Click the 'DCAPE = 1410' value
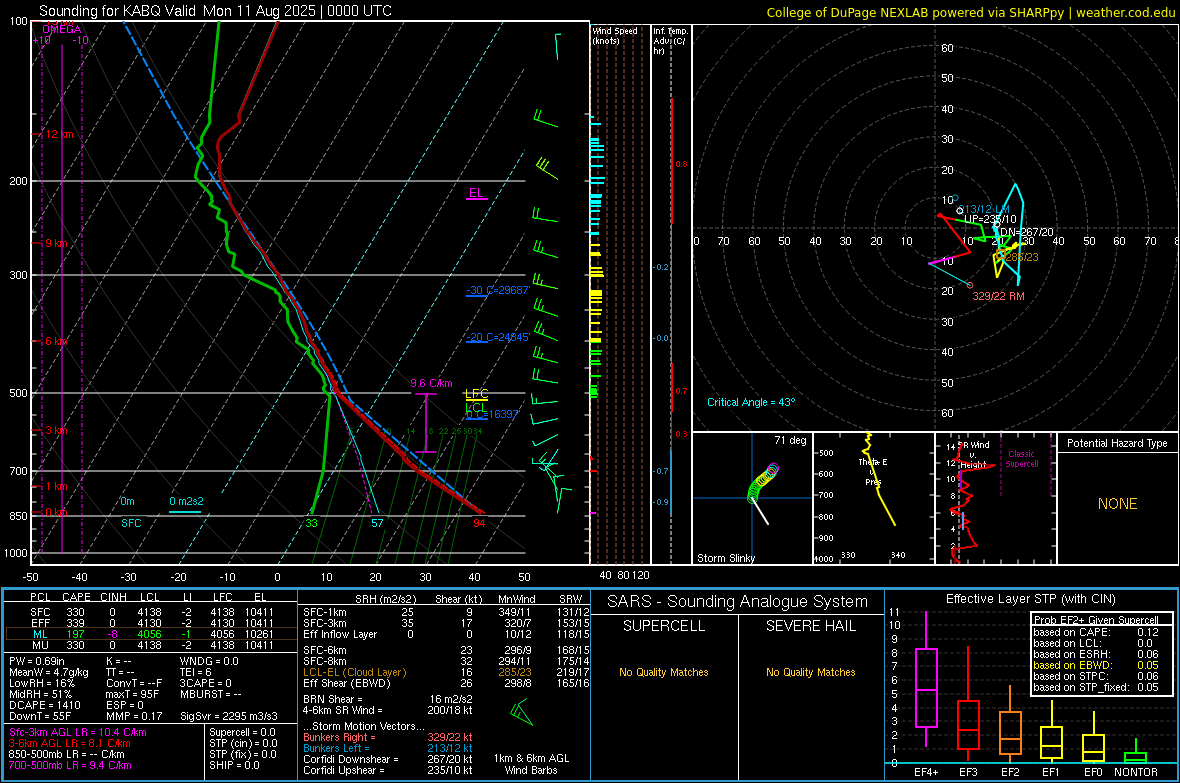Viewport: 1180px width, 783px height. click(44, 705)
